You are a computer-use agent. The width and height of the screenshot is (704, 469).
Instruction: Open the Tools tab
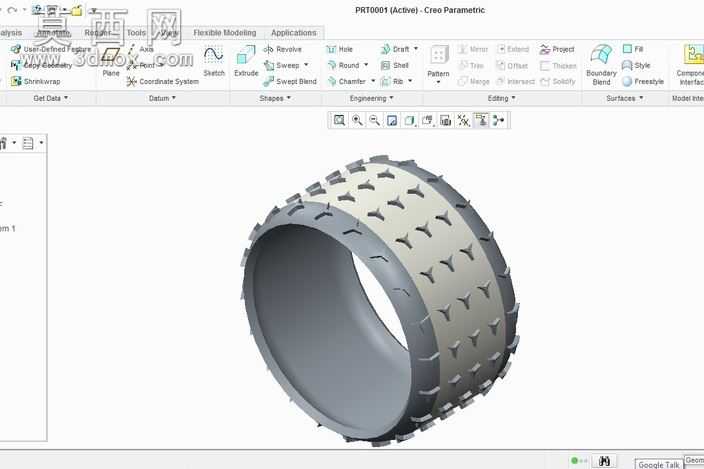136,33
